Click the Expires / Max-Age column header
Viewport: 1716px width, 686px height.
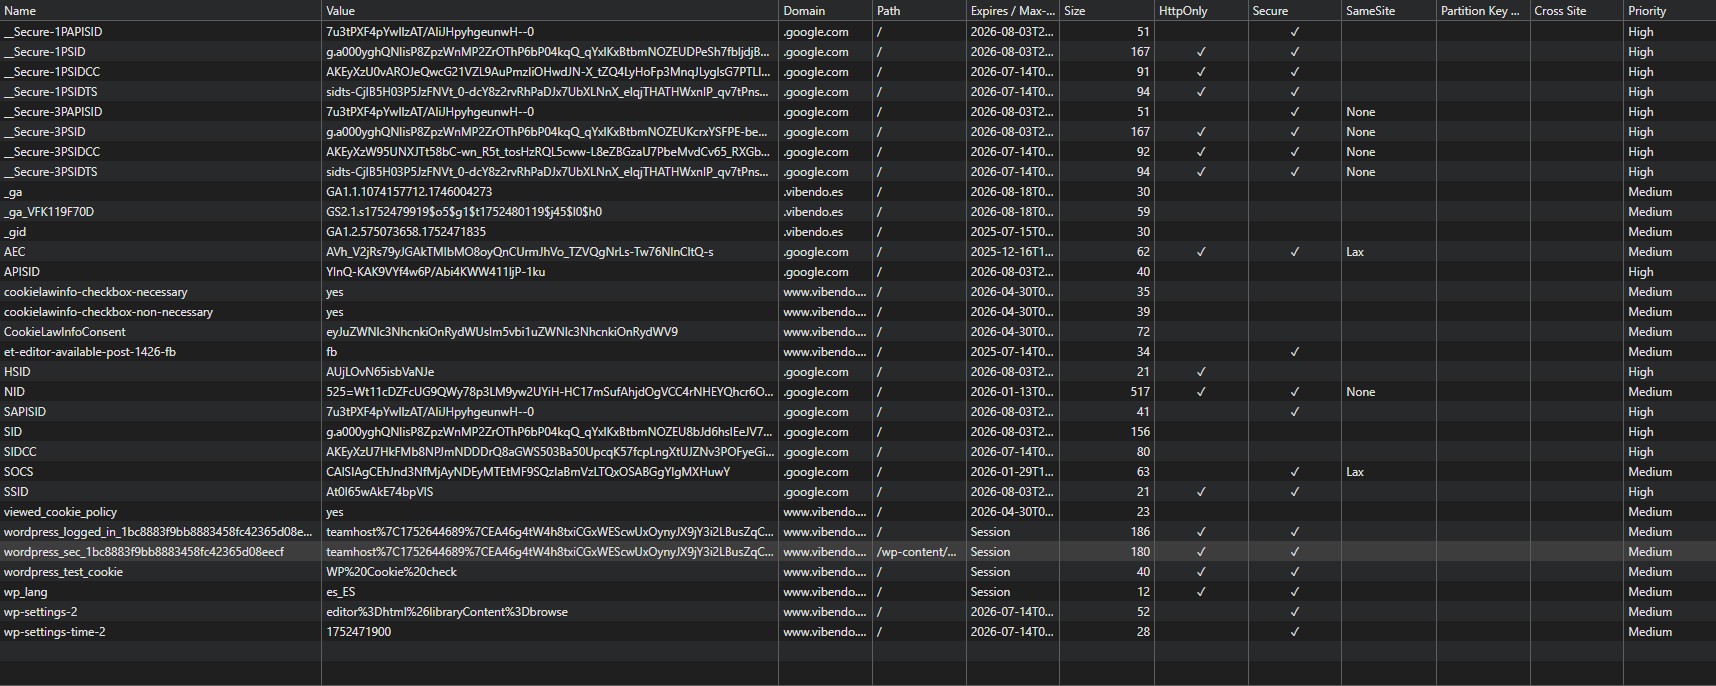1012,11
